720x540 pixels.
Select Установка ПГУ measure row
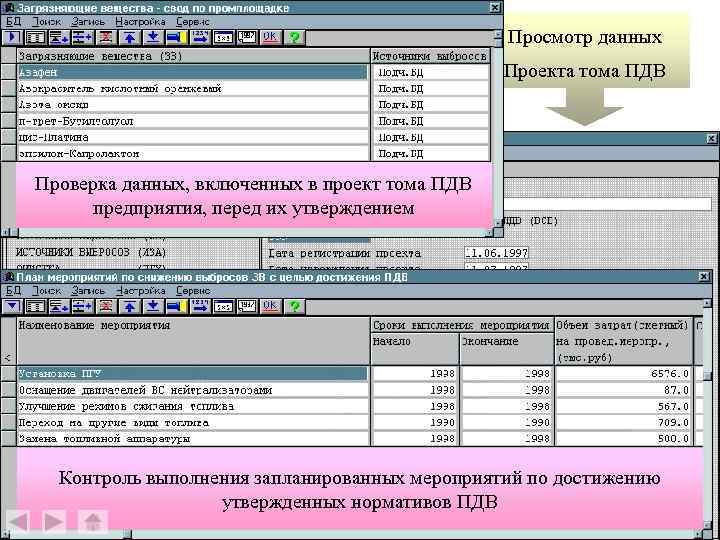click(193, 374)
